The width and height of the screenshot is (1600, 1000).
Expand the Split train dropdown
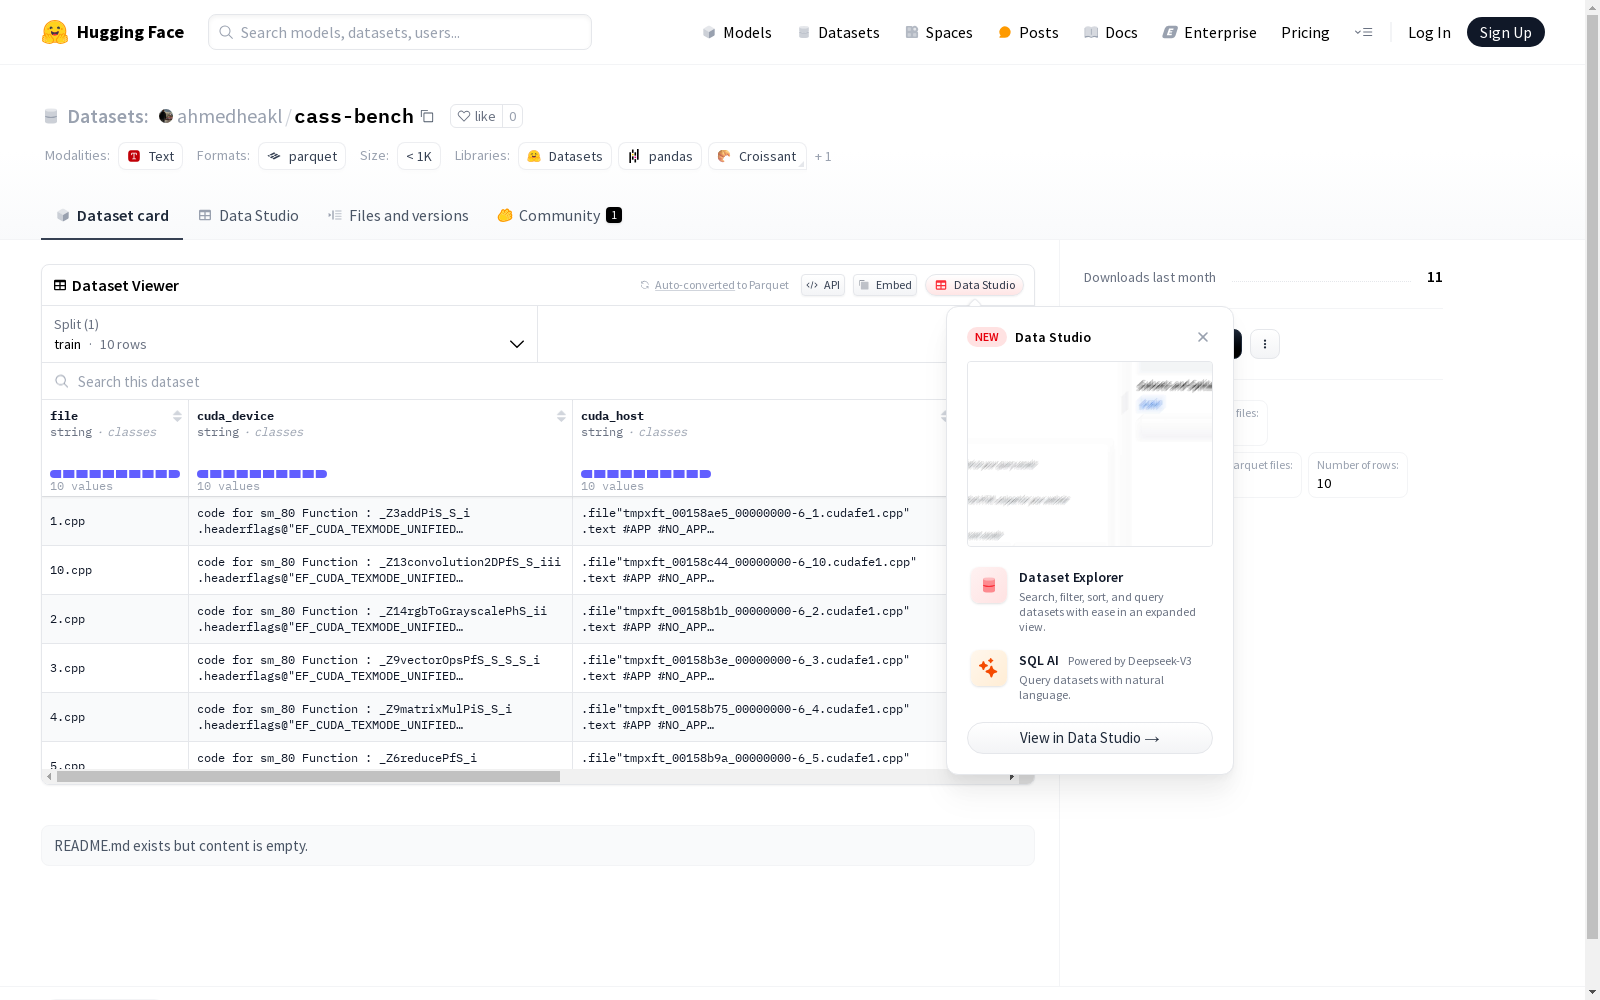[x=290, y=334]
